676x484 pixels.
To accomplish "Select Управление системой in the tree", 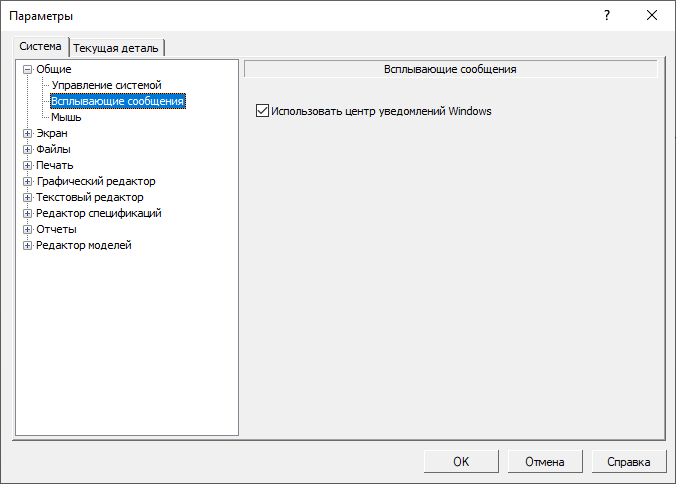I will point(106,86).
